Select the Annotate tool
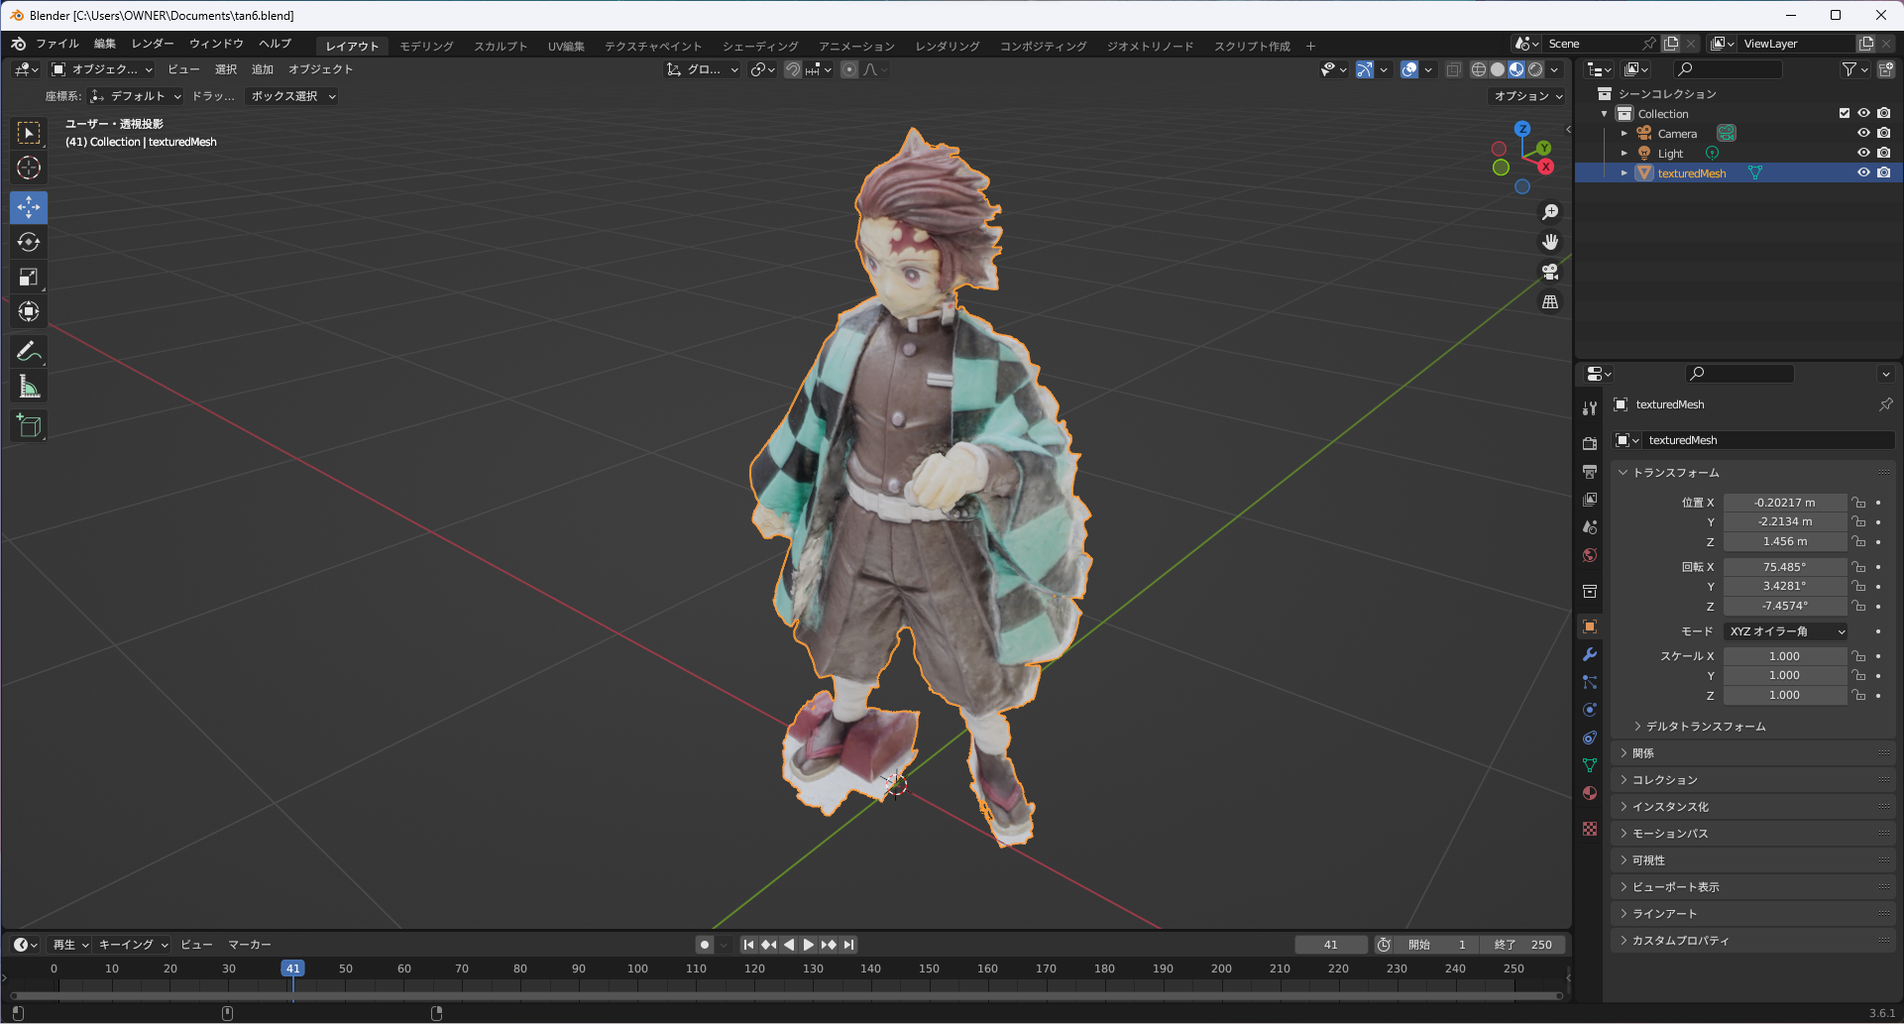 tap(29, 351)
